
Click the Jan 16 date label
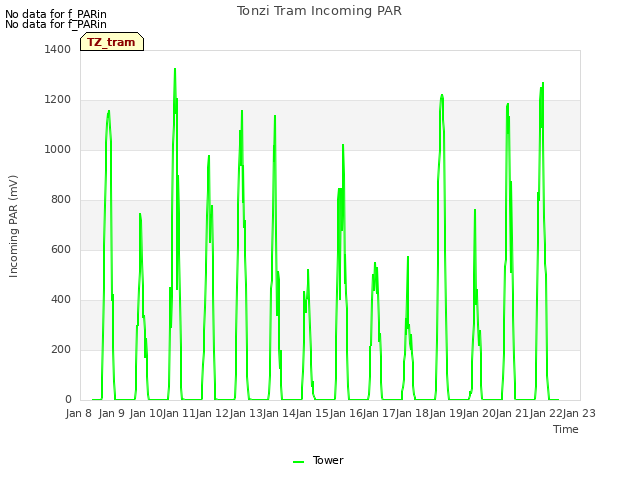pos(346,413)
